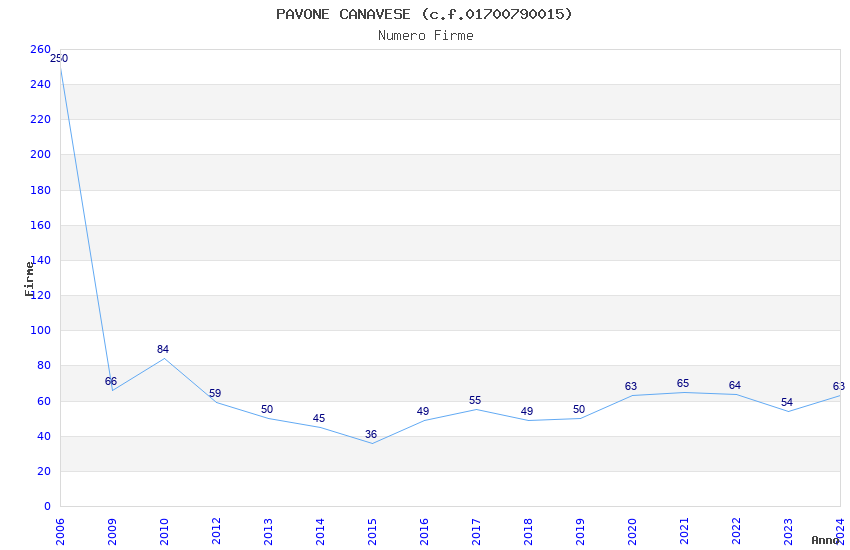The image size is (850, 550).
Task: Click the x-axis year 2014
Action: point(320,532)
